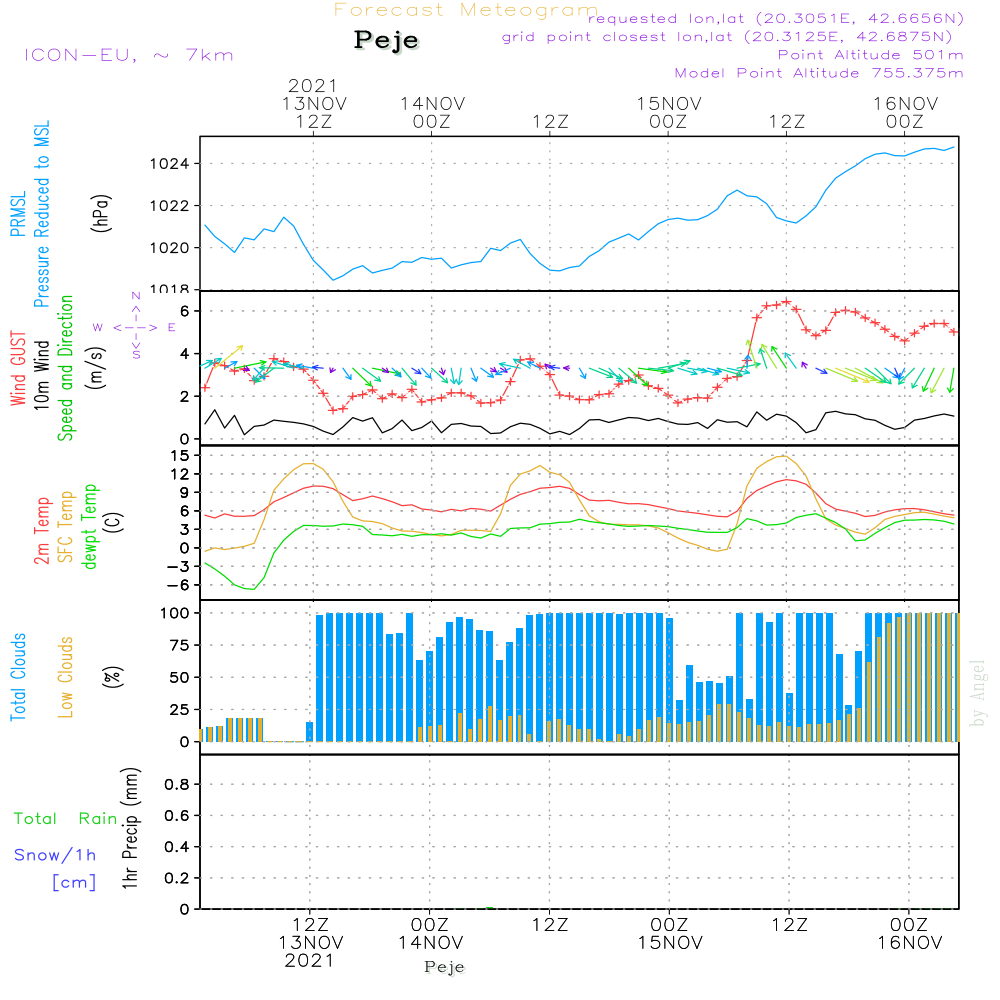Click the "ICON-EU, ~ 7km" model label
The width and height of the screenshot is (1000, 1000).
[x=128, y=55]
